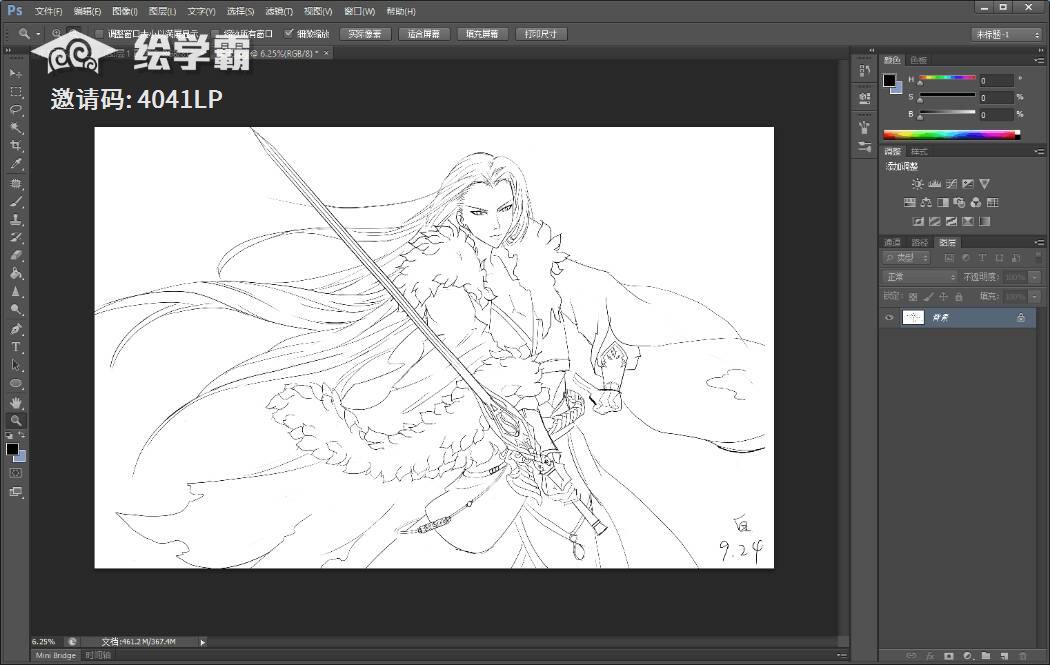
Task: Select the Eyedropper tool
Action: pyautogui.click(x=16, y=163)
